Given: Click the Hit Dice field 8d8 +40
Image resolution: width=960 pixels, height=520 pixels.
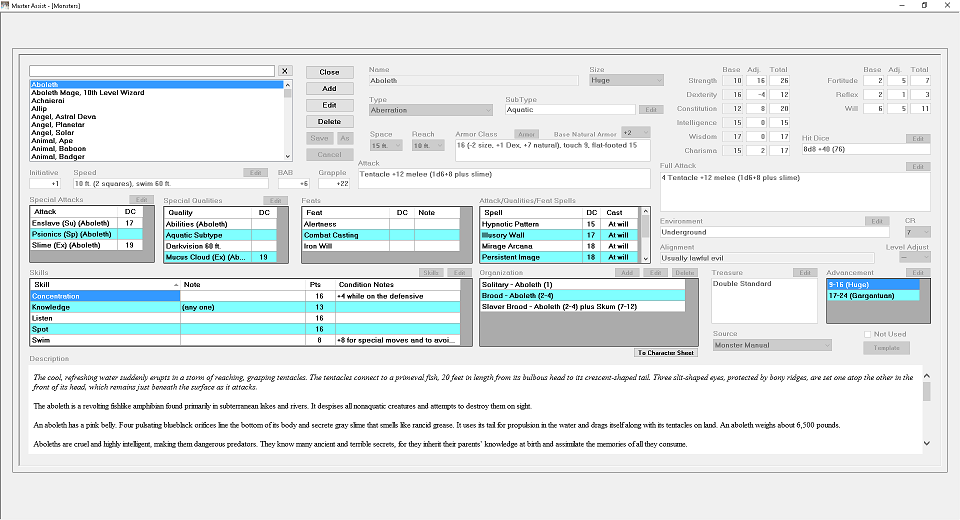Looking at the screenshot, I should [866, 149].
